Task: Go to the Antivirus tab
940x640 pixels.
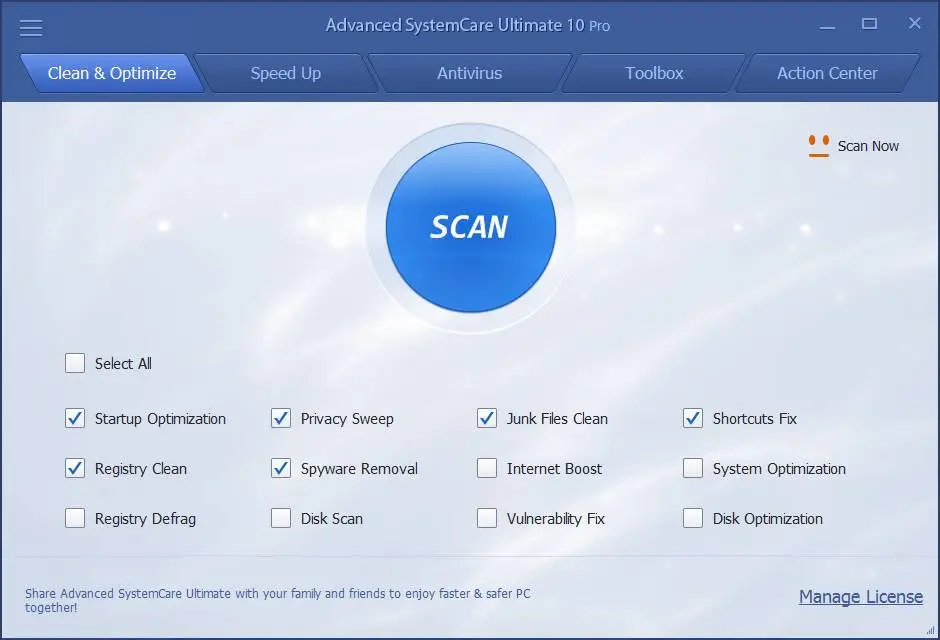Action: tap(469, 73)
